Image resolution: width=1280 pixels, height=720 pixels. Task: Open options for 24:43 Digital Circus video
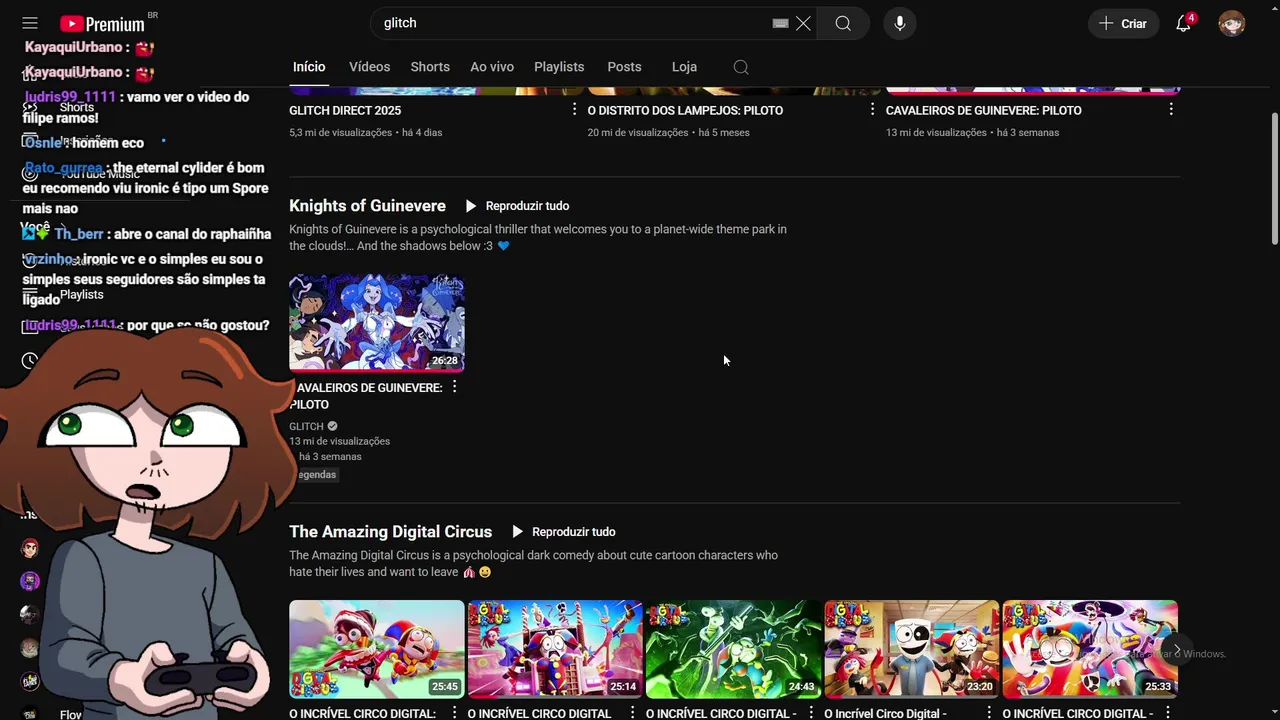pos(810,712)
